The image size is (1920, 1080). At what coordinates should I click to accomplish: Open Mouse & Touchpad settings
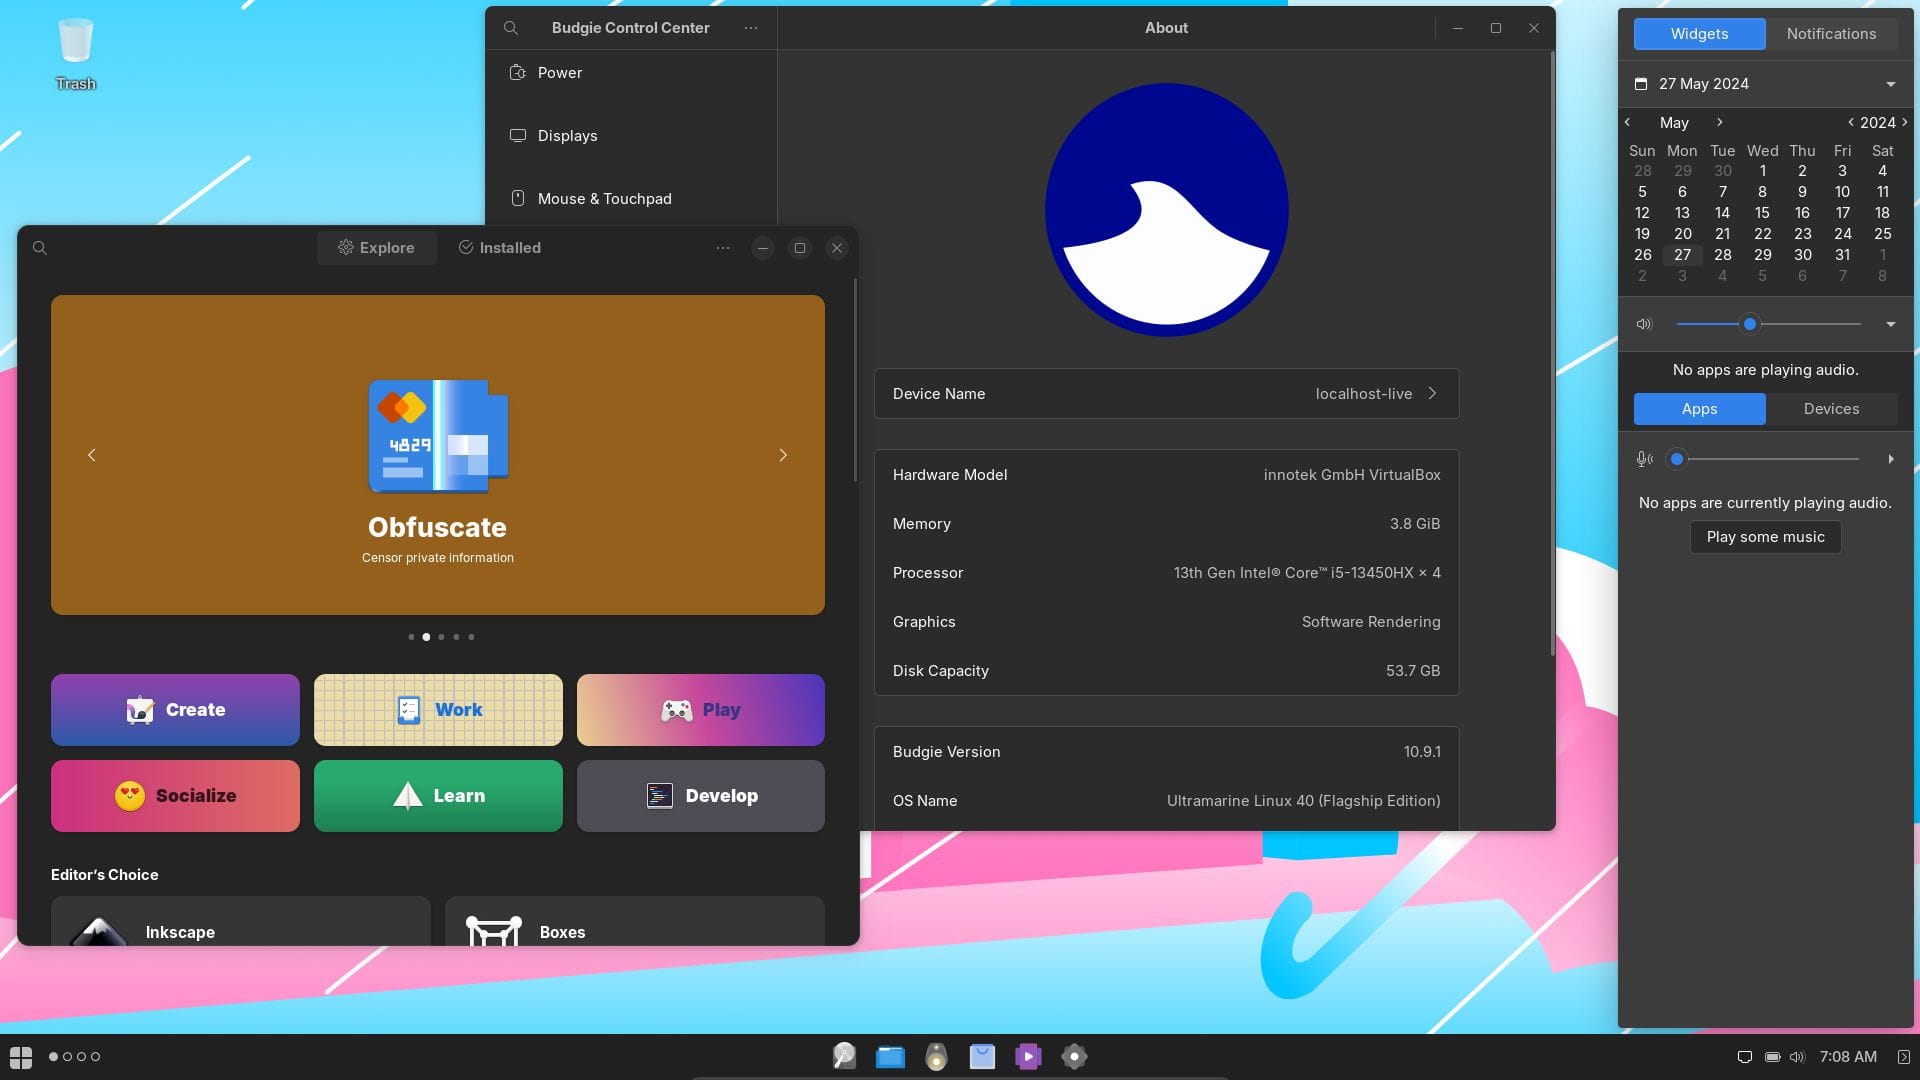pyautogui.click(x=605, y=198)
